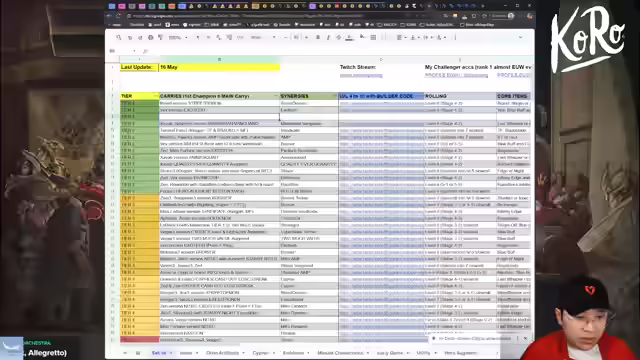The width and height of the screenshot is (640, 360).
Task: Select the SYNERGIES header cell
Action: point(309,96)
